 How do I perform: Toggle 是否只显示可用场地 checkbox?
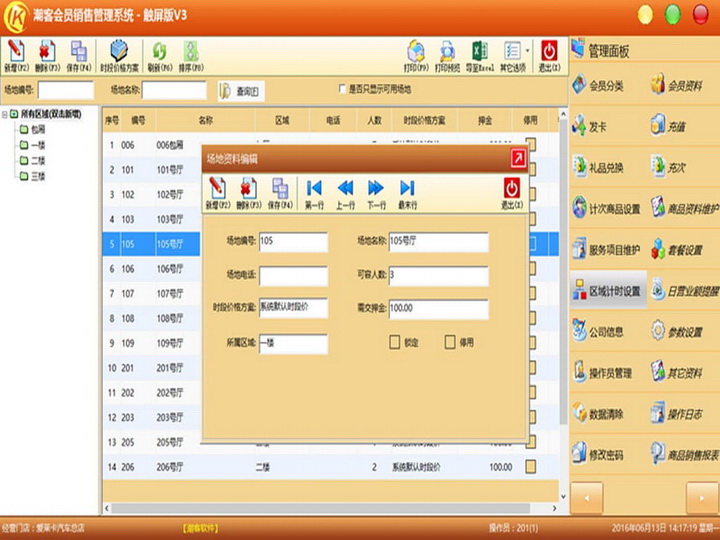[x=342, y=89]
